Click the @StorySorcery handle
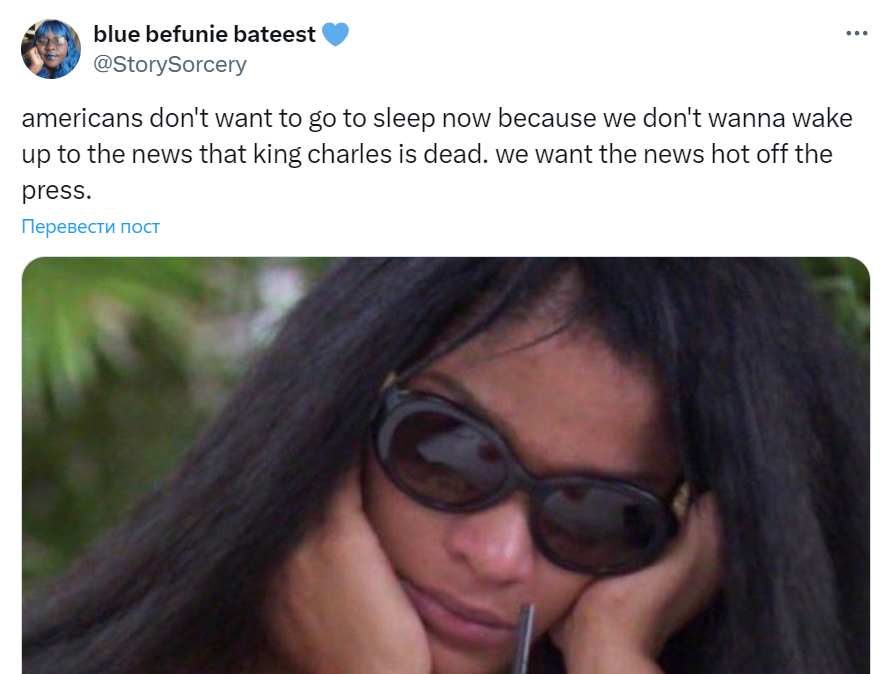Screen dimensions: 895x674 point(170,65)
